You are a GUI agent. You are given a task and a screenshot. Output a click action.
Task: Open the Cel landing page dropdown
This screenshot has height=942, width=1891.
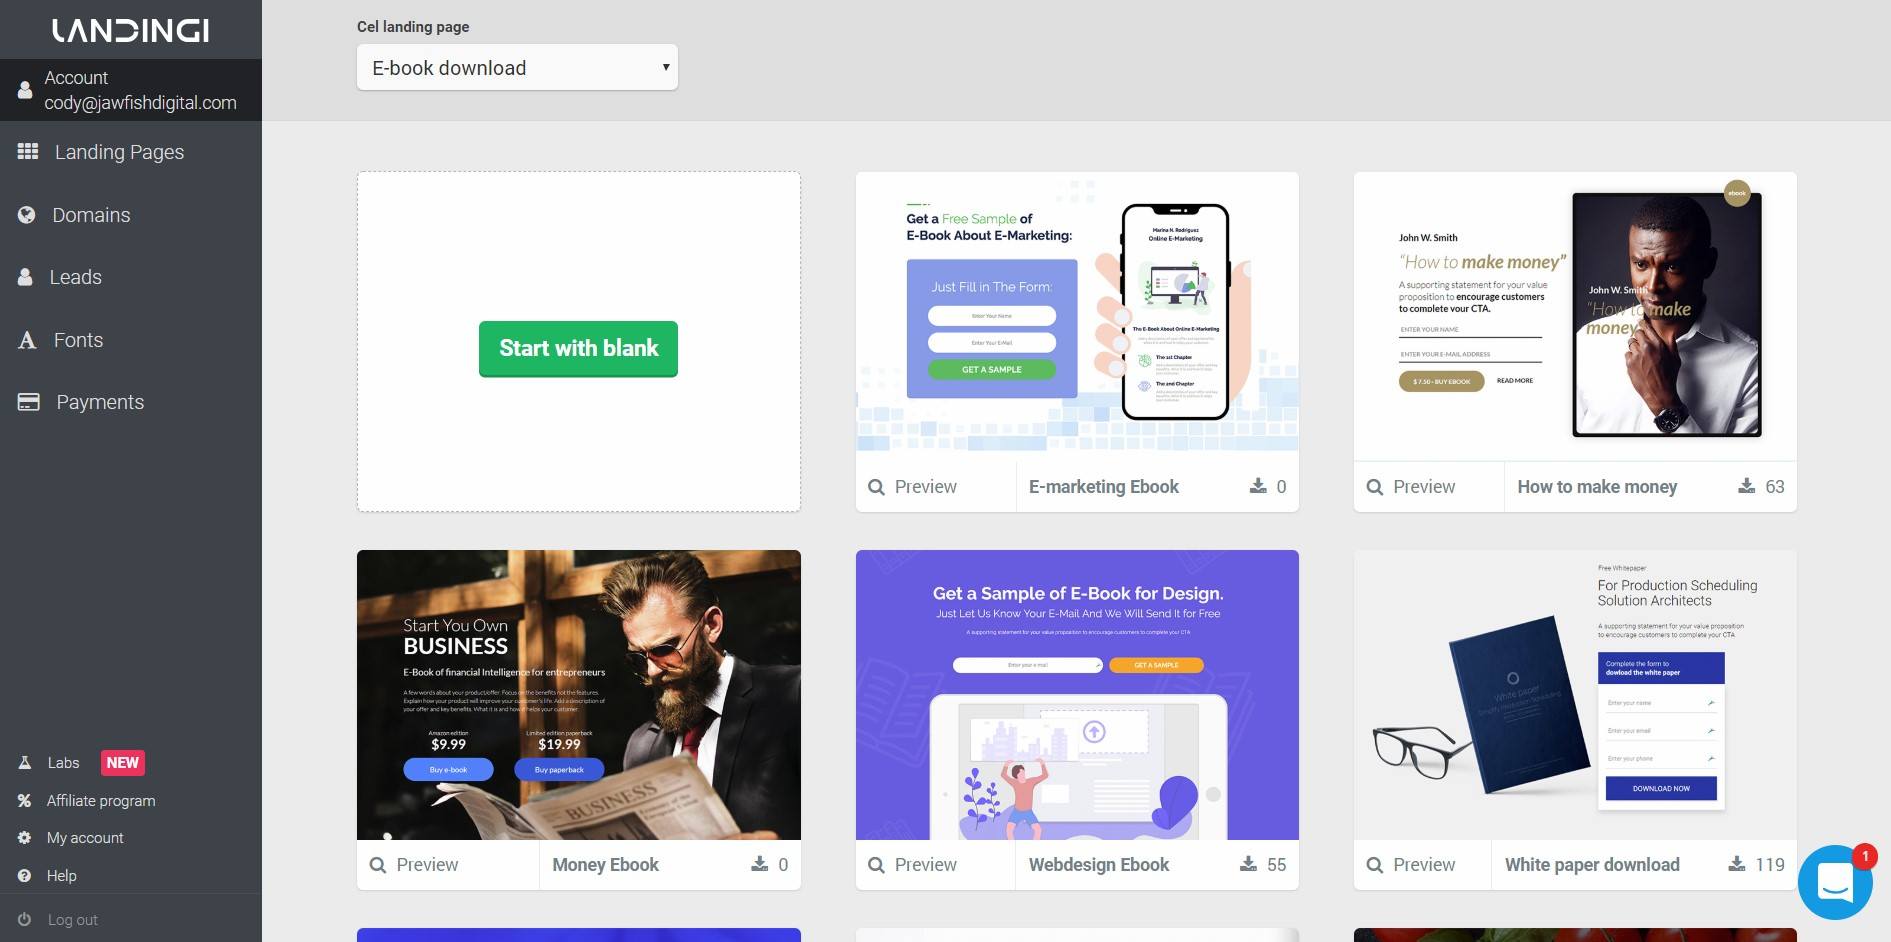517,67
